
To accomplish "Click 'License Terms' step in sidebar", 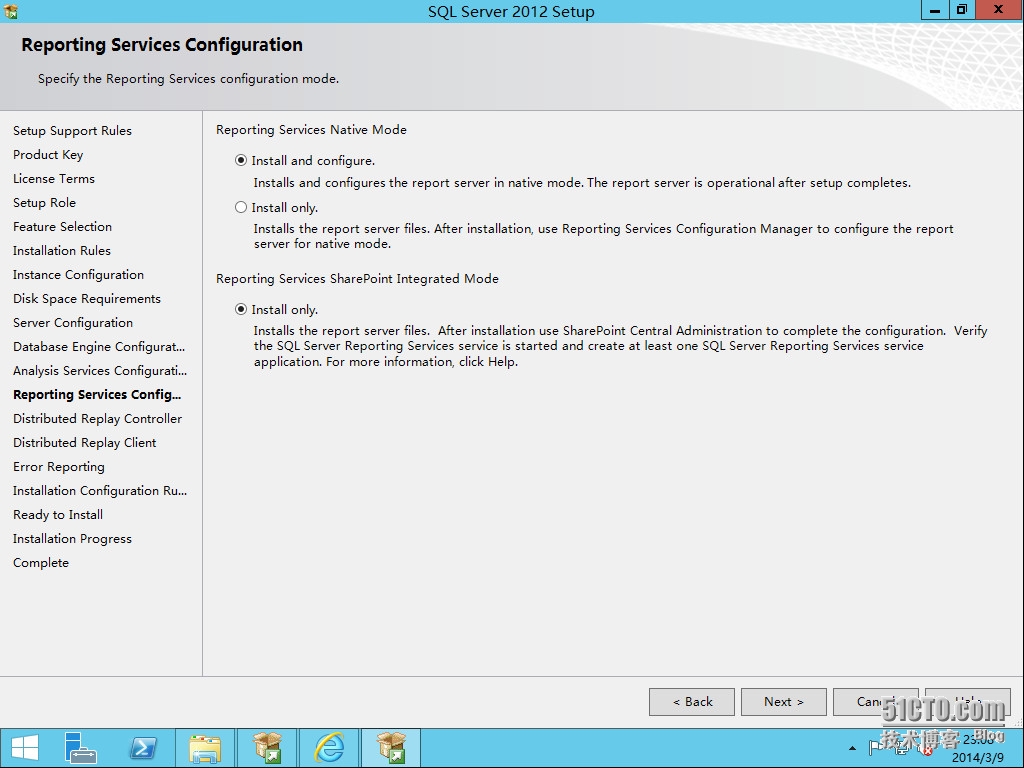I will click(x=54, y=179).
